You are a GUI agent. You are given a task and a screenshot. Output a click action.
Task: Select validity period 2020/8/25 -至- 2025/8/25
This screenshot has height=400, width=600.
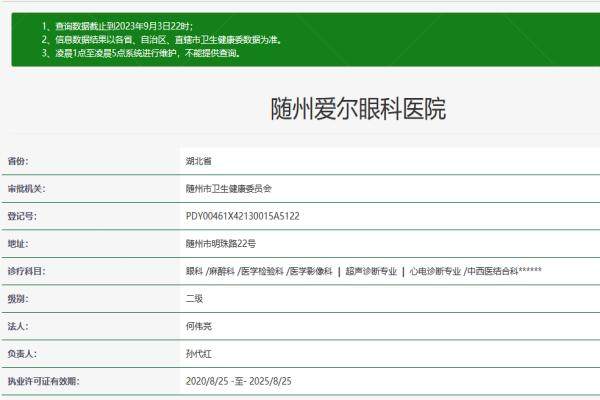point(239,382)
